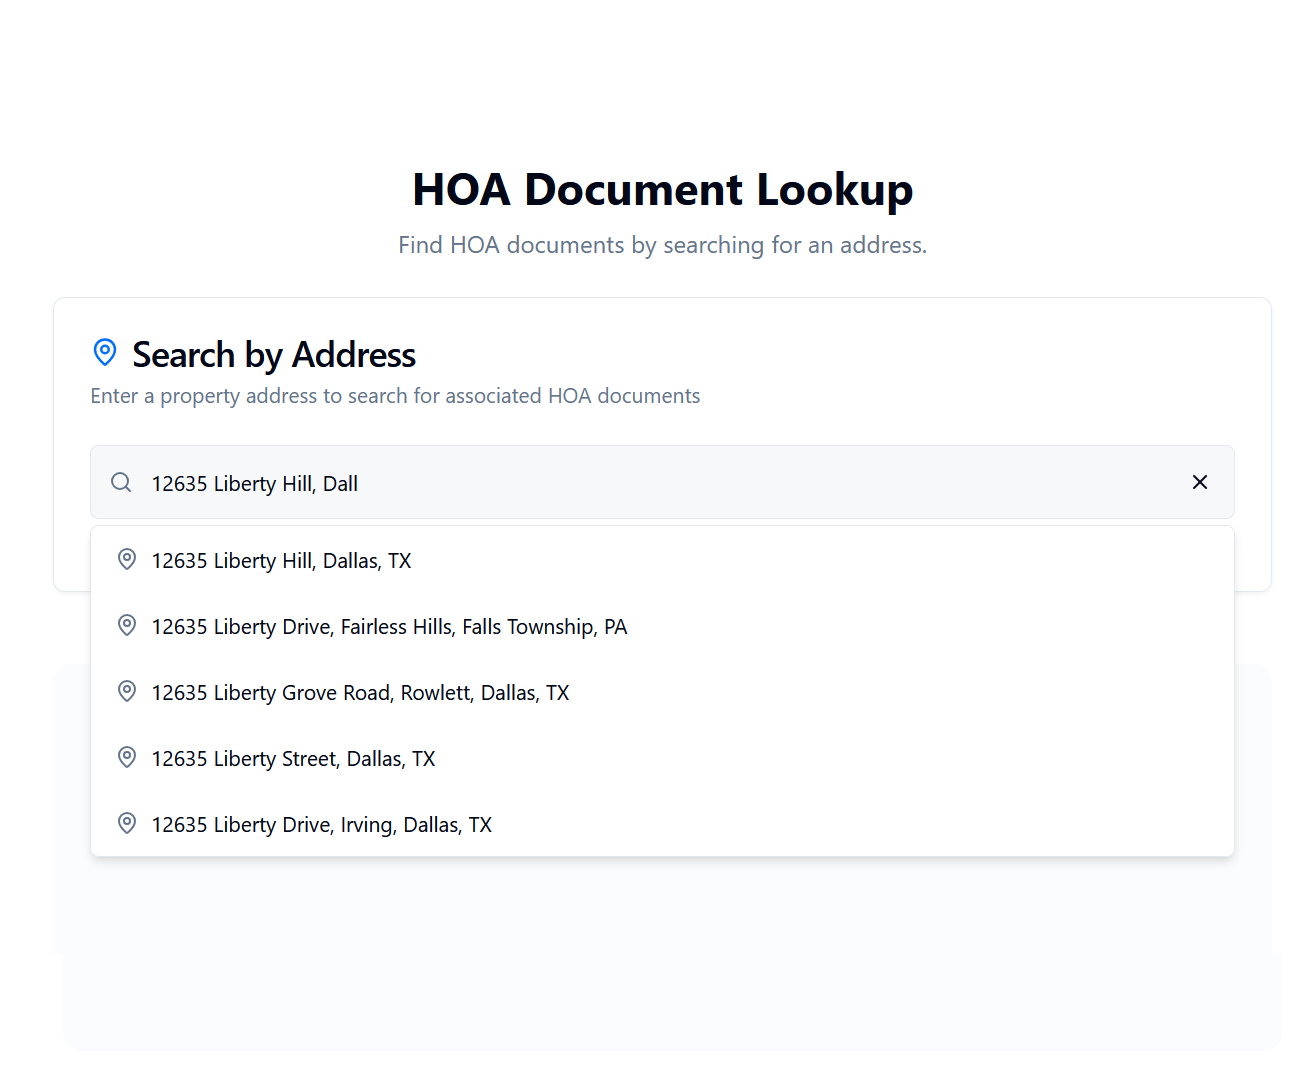Image resolution: width=1316 pixels, height=1085 pixels.
Task: Click the magnifier search icon in the address field
Action: coord(121,482)
